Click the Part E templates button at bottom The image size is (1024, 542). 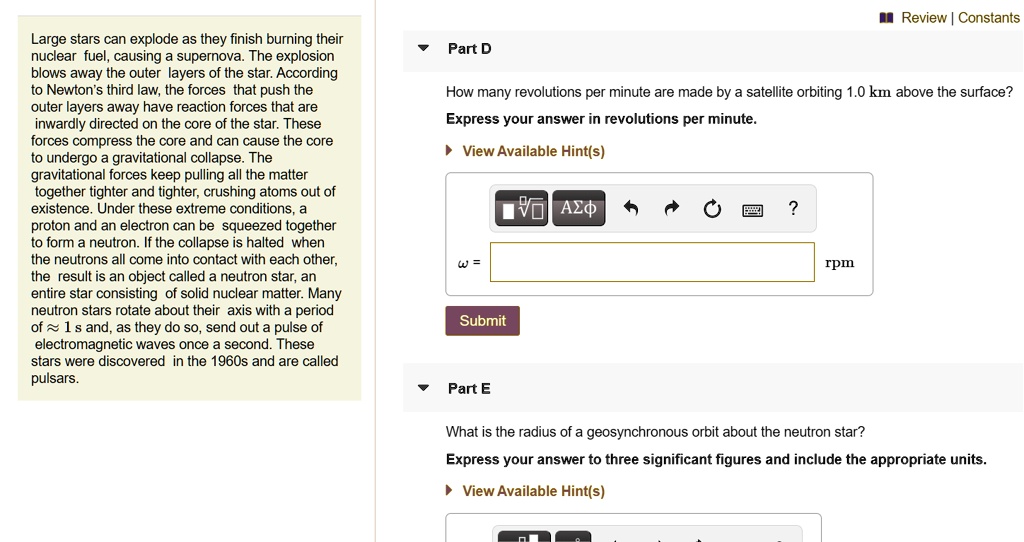[x=524, y=536]
